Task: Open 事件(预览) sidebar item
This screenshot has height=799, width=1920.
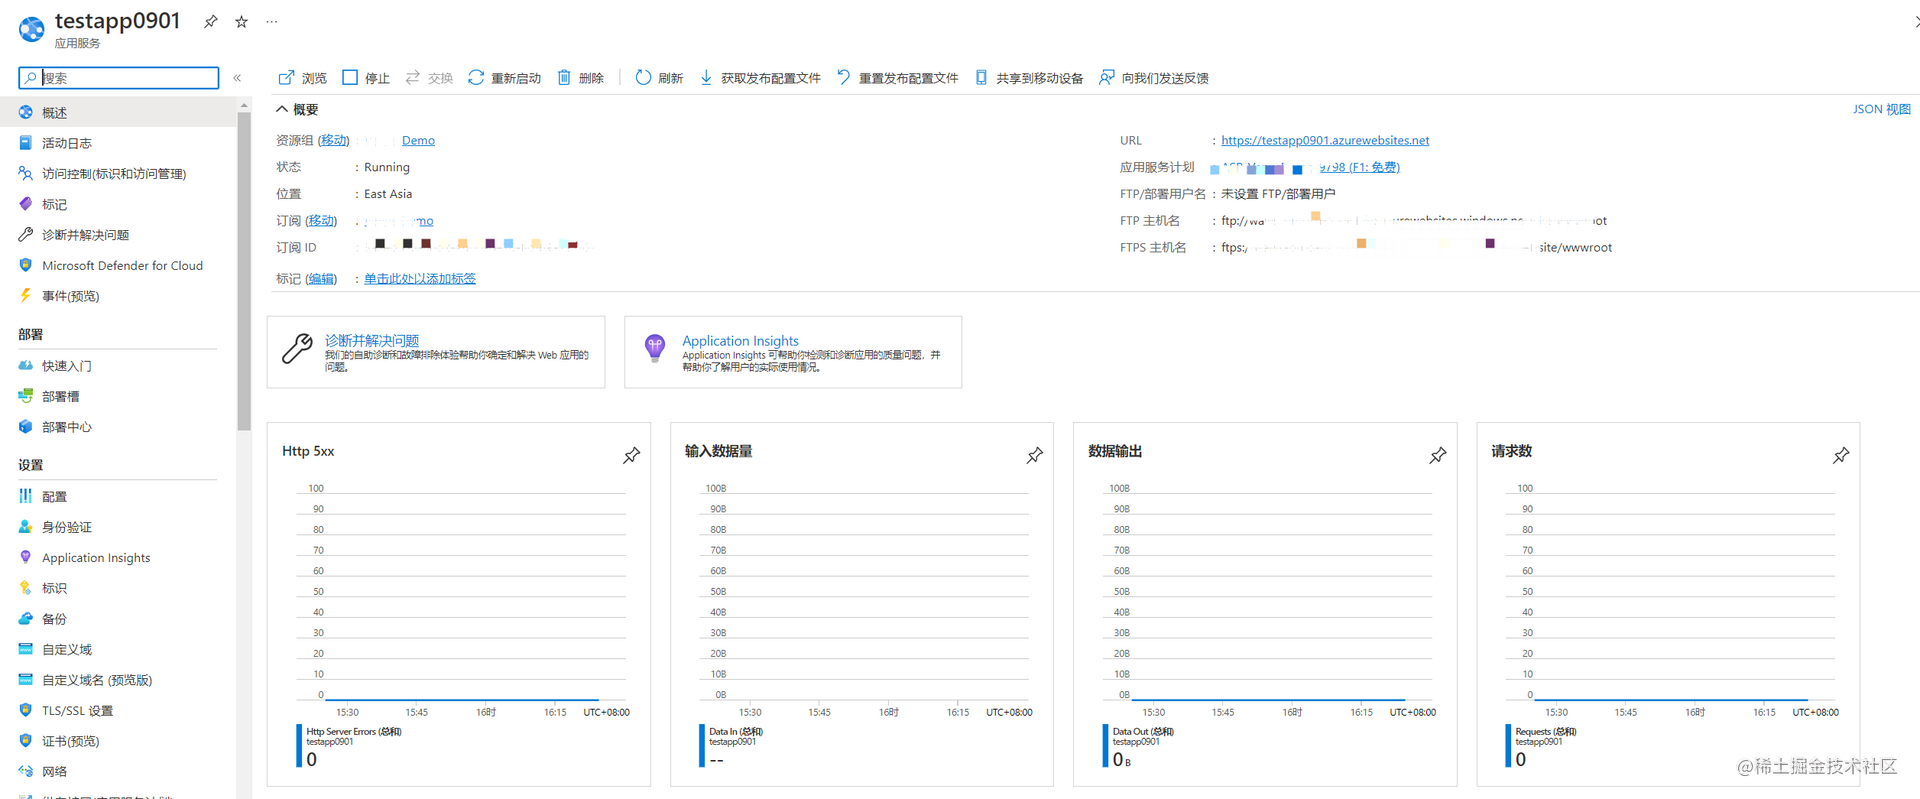Action: coord(118,296)
